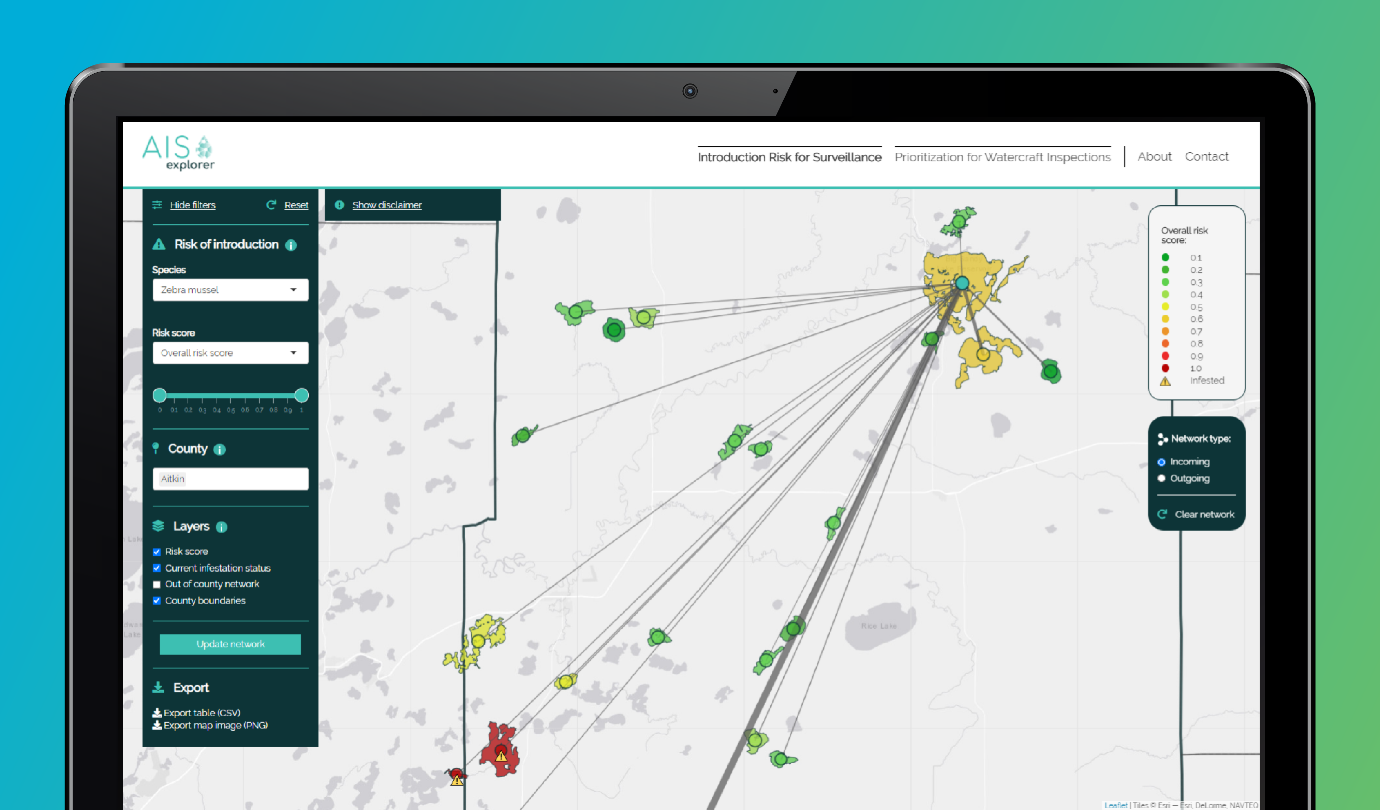Click the Reset circular arrow icon
Viewport: 1380px width, 810px height.
point(270,205)
